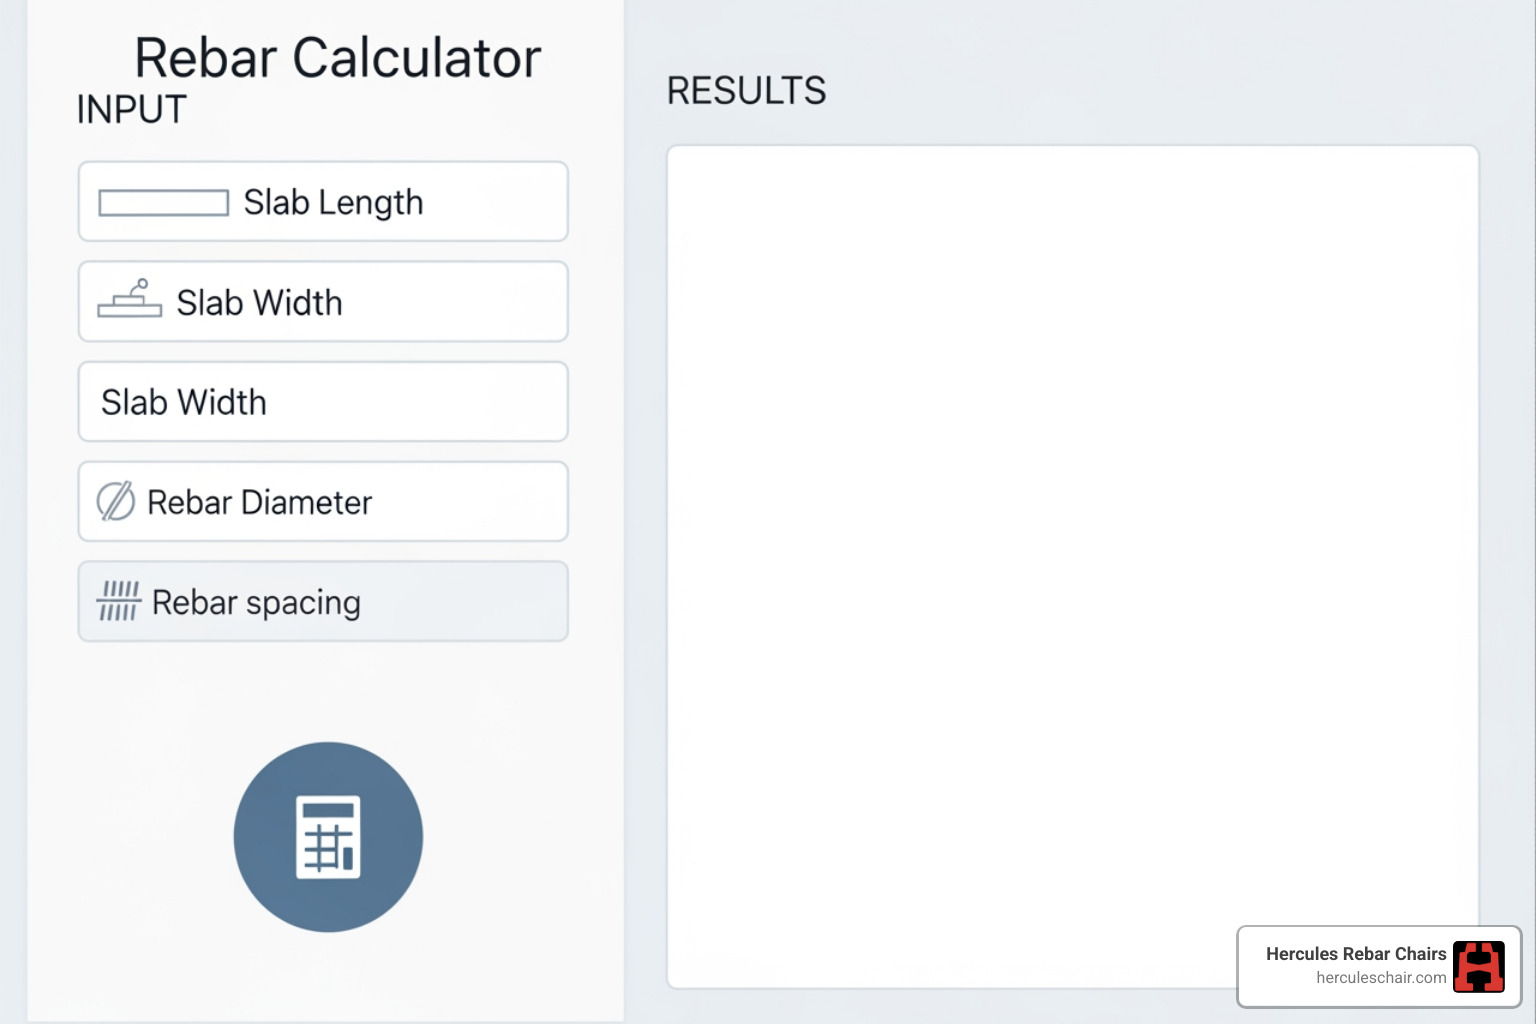Select the Rebar Diameter circle icon
The width and height of the screenshot is (1536, 1024).
coord(115,502)
